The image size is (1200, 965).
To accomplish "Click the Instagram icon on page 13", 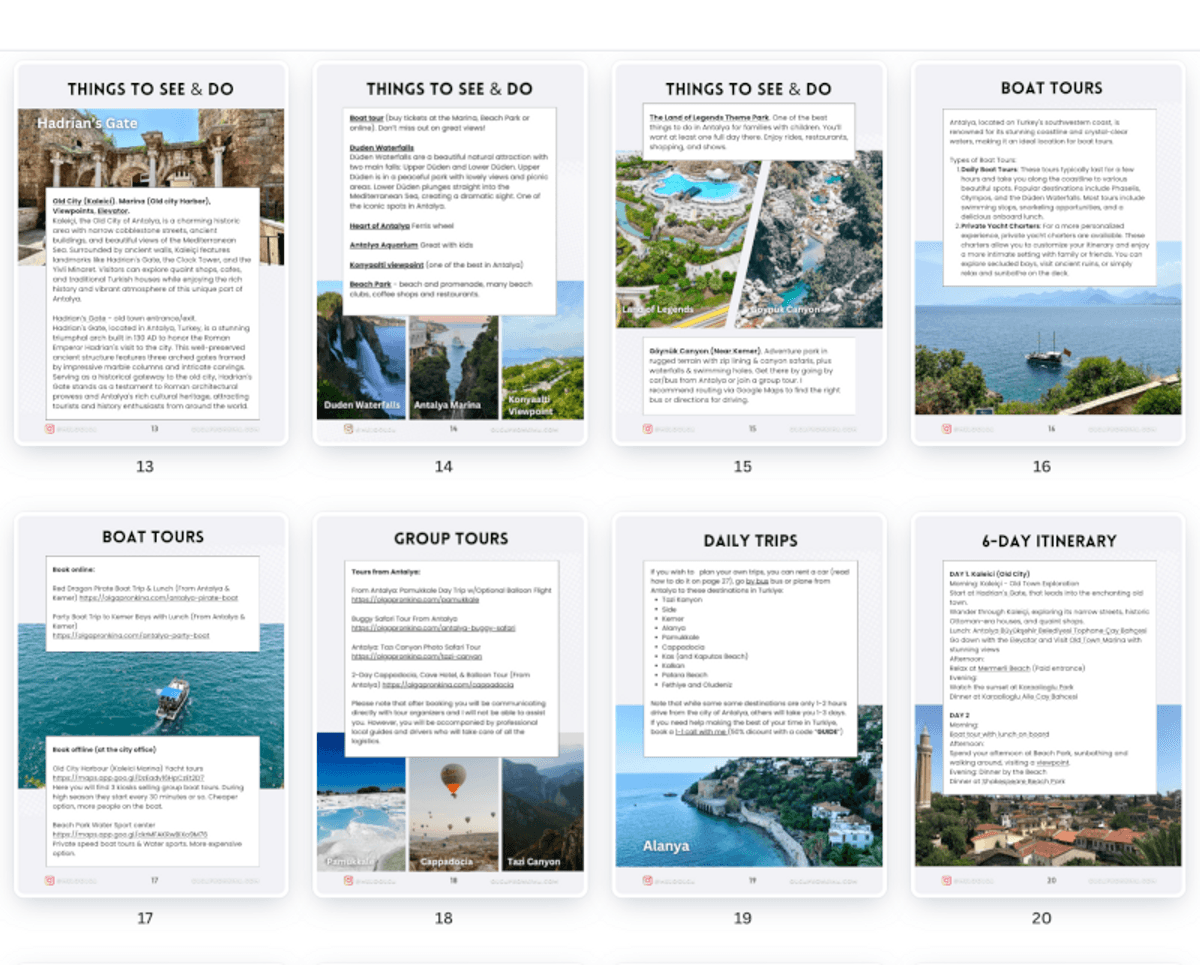I will pyautogui.click(x=50, y=429).
